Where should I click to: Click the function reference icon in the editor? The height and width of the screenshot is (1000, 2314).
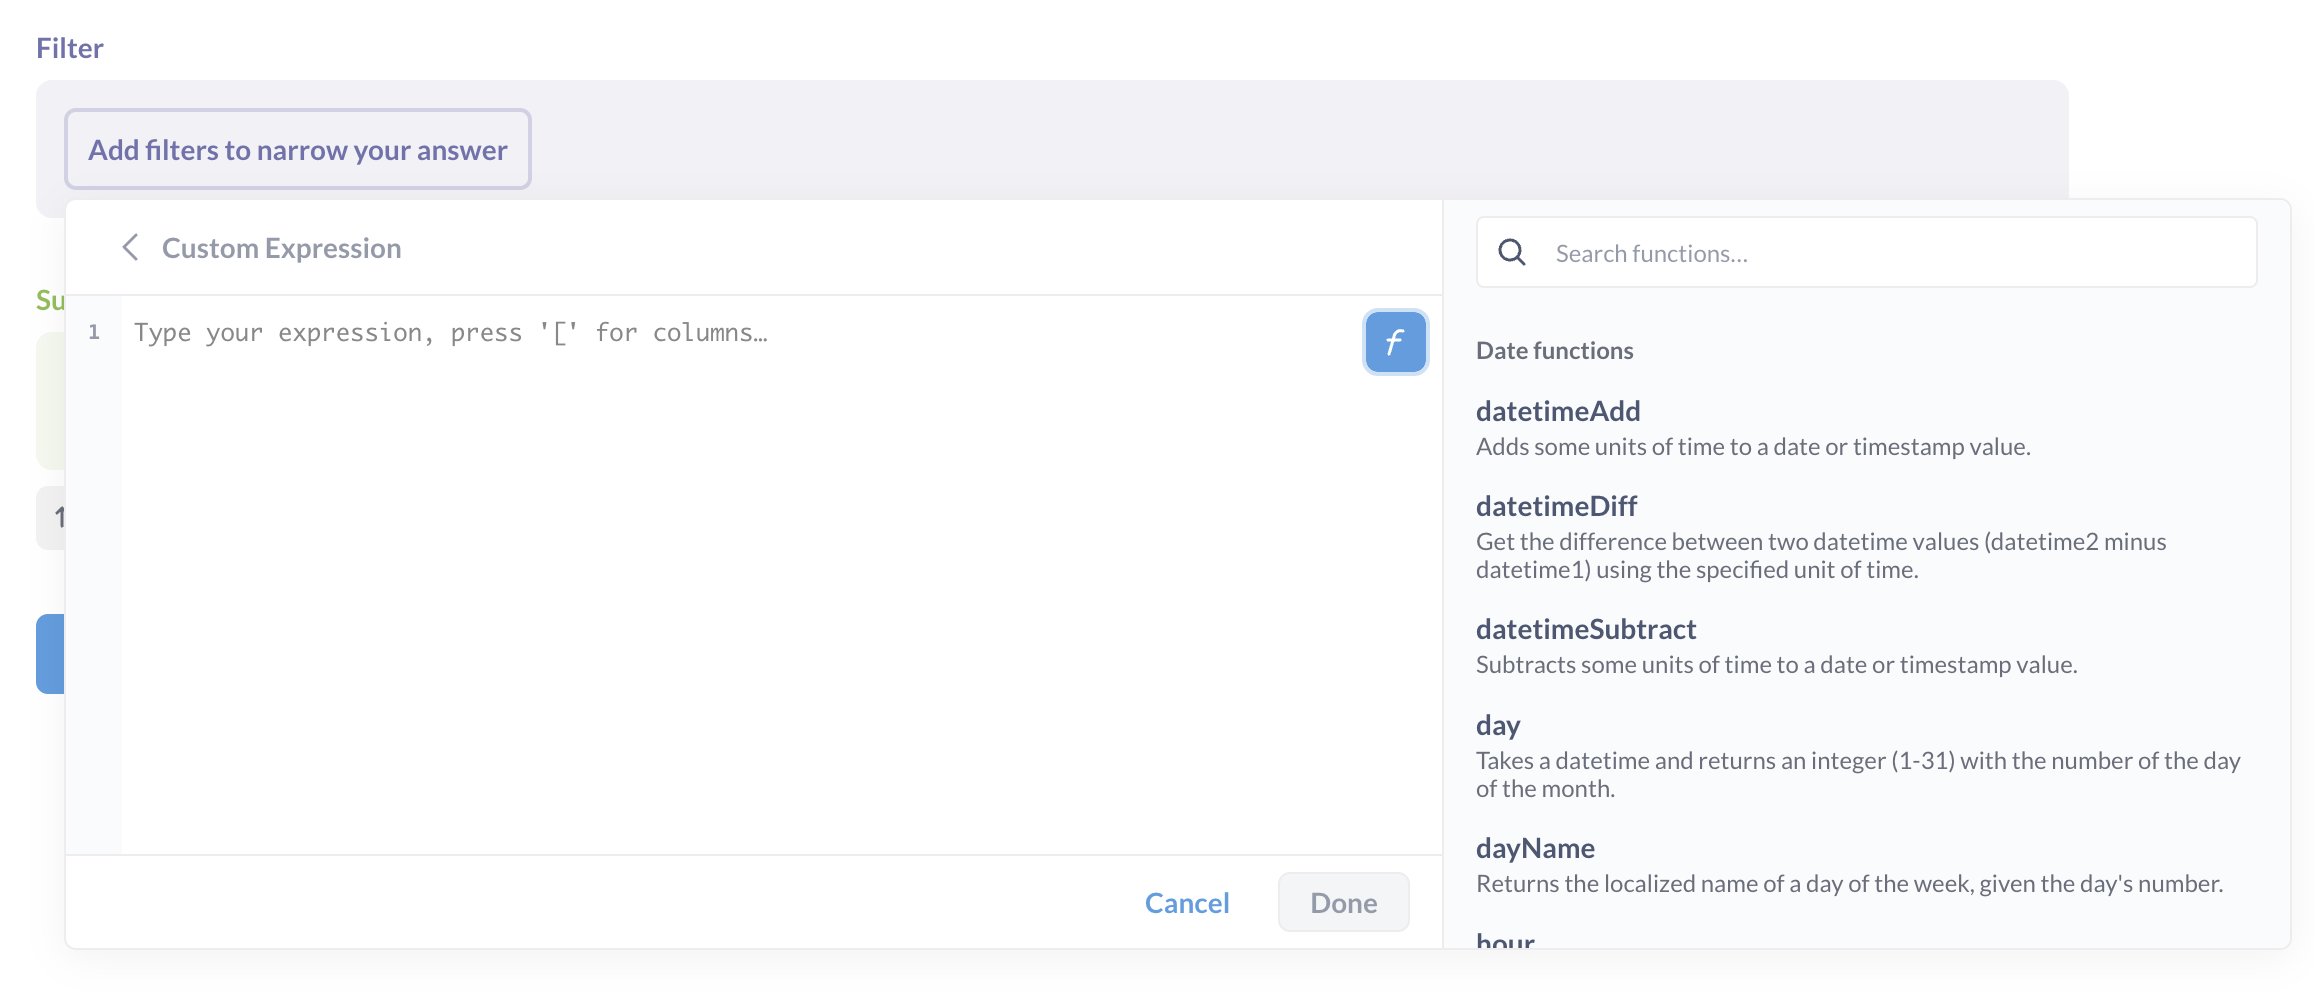(x=1394, y=342)
